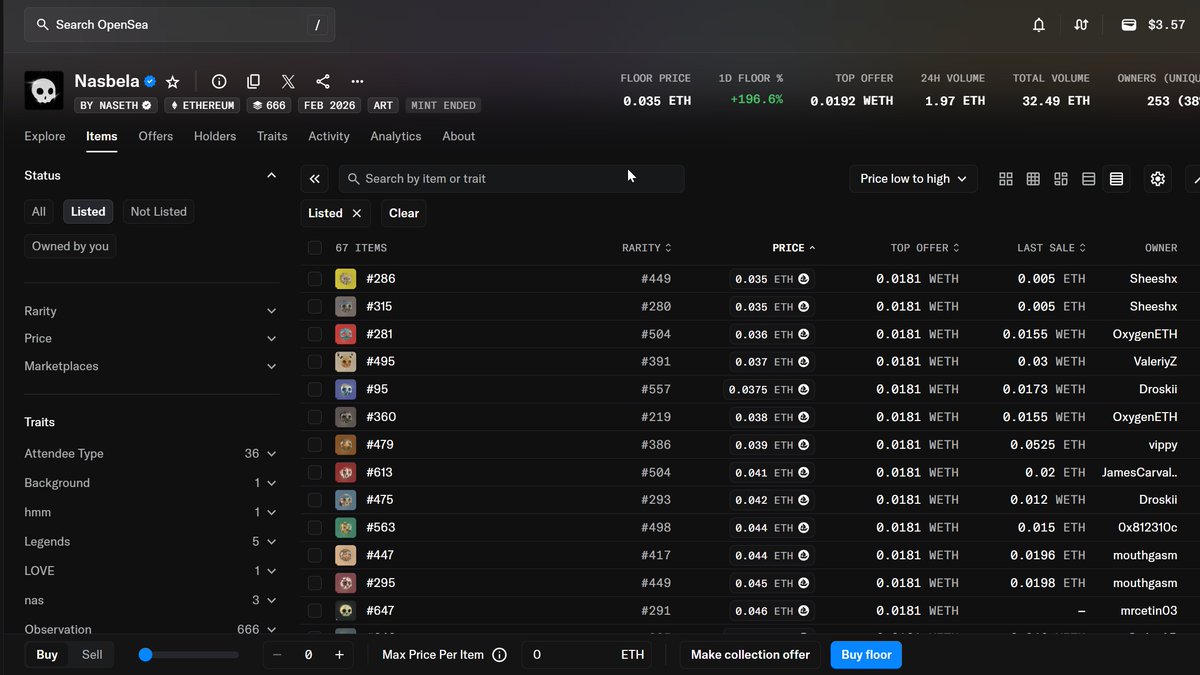Image resolution: width=1200 pixels, height=675 pixels.
Task: Switch the bottom bar to Sell mode
Action: tap(92, 655)
